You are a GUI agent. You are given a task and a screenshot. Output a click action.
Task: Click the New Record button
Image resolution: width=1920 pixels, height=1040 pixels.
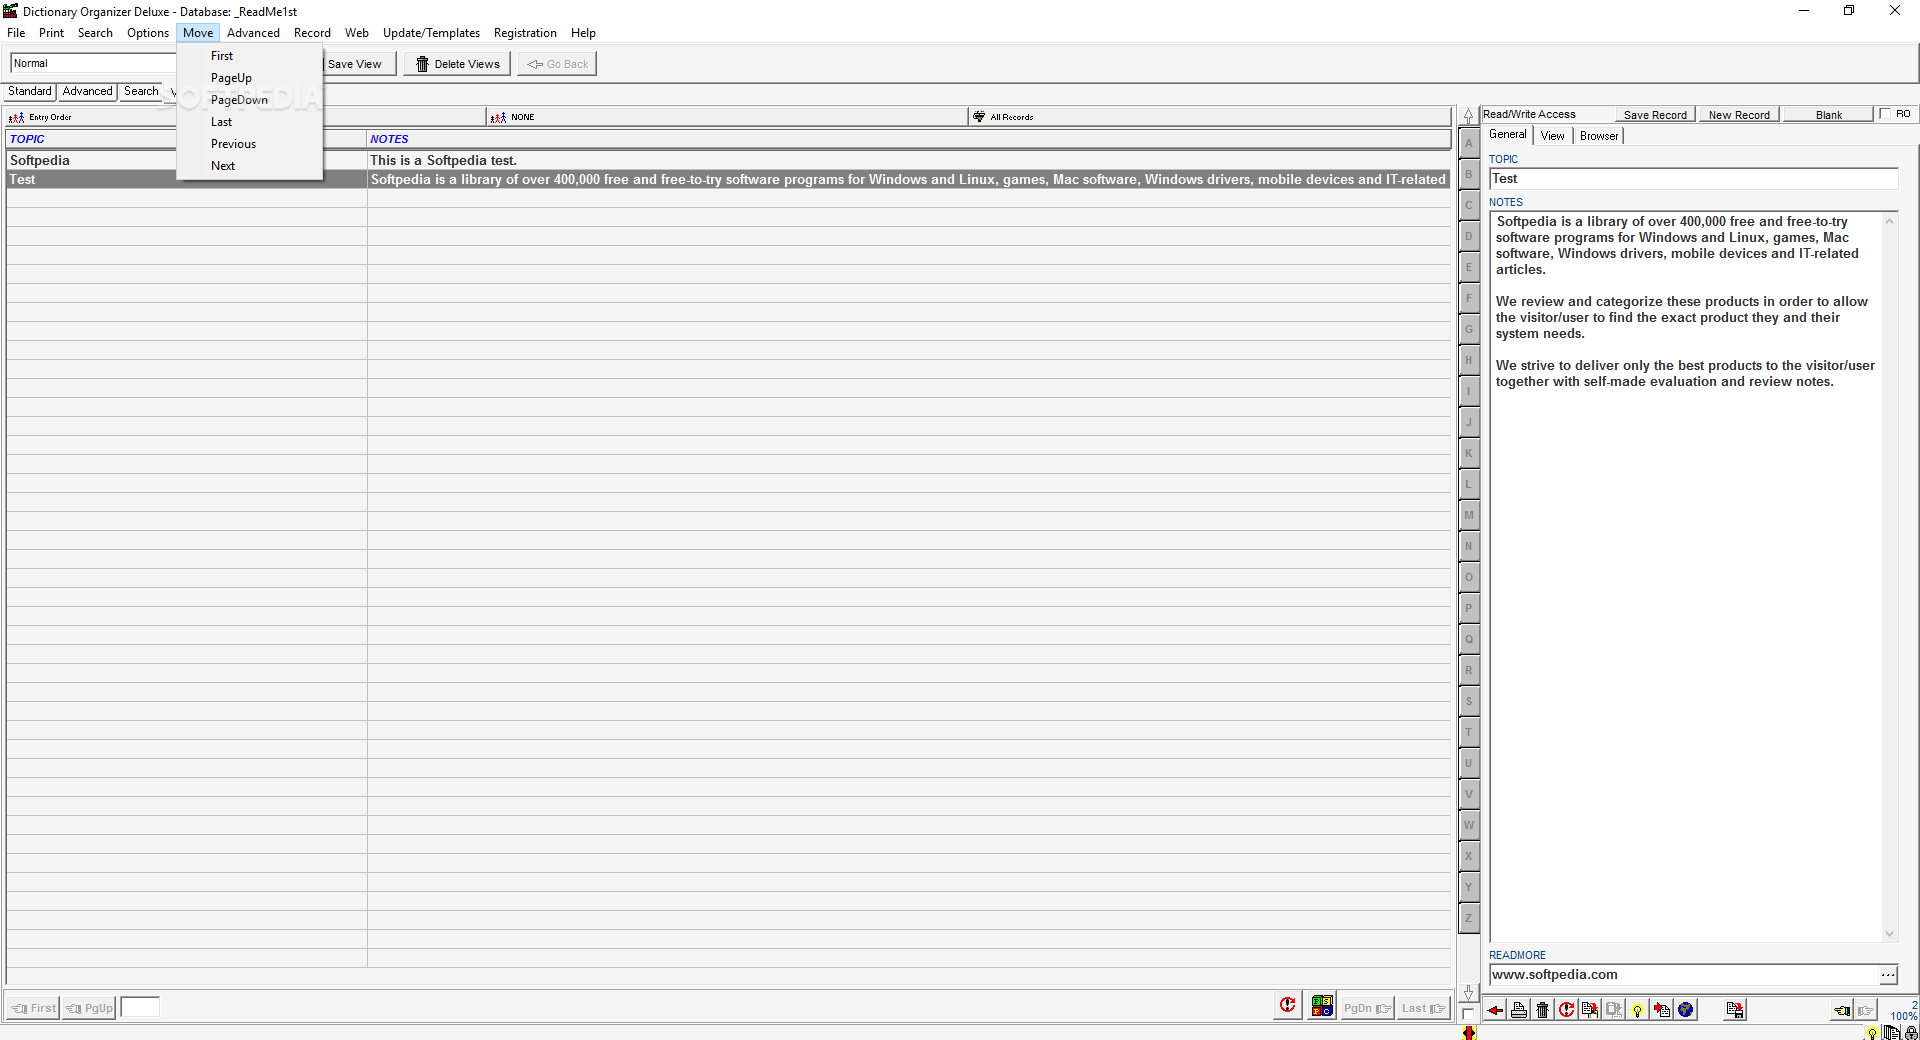pos(1739,115)
